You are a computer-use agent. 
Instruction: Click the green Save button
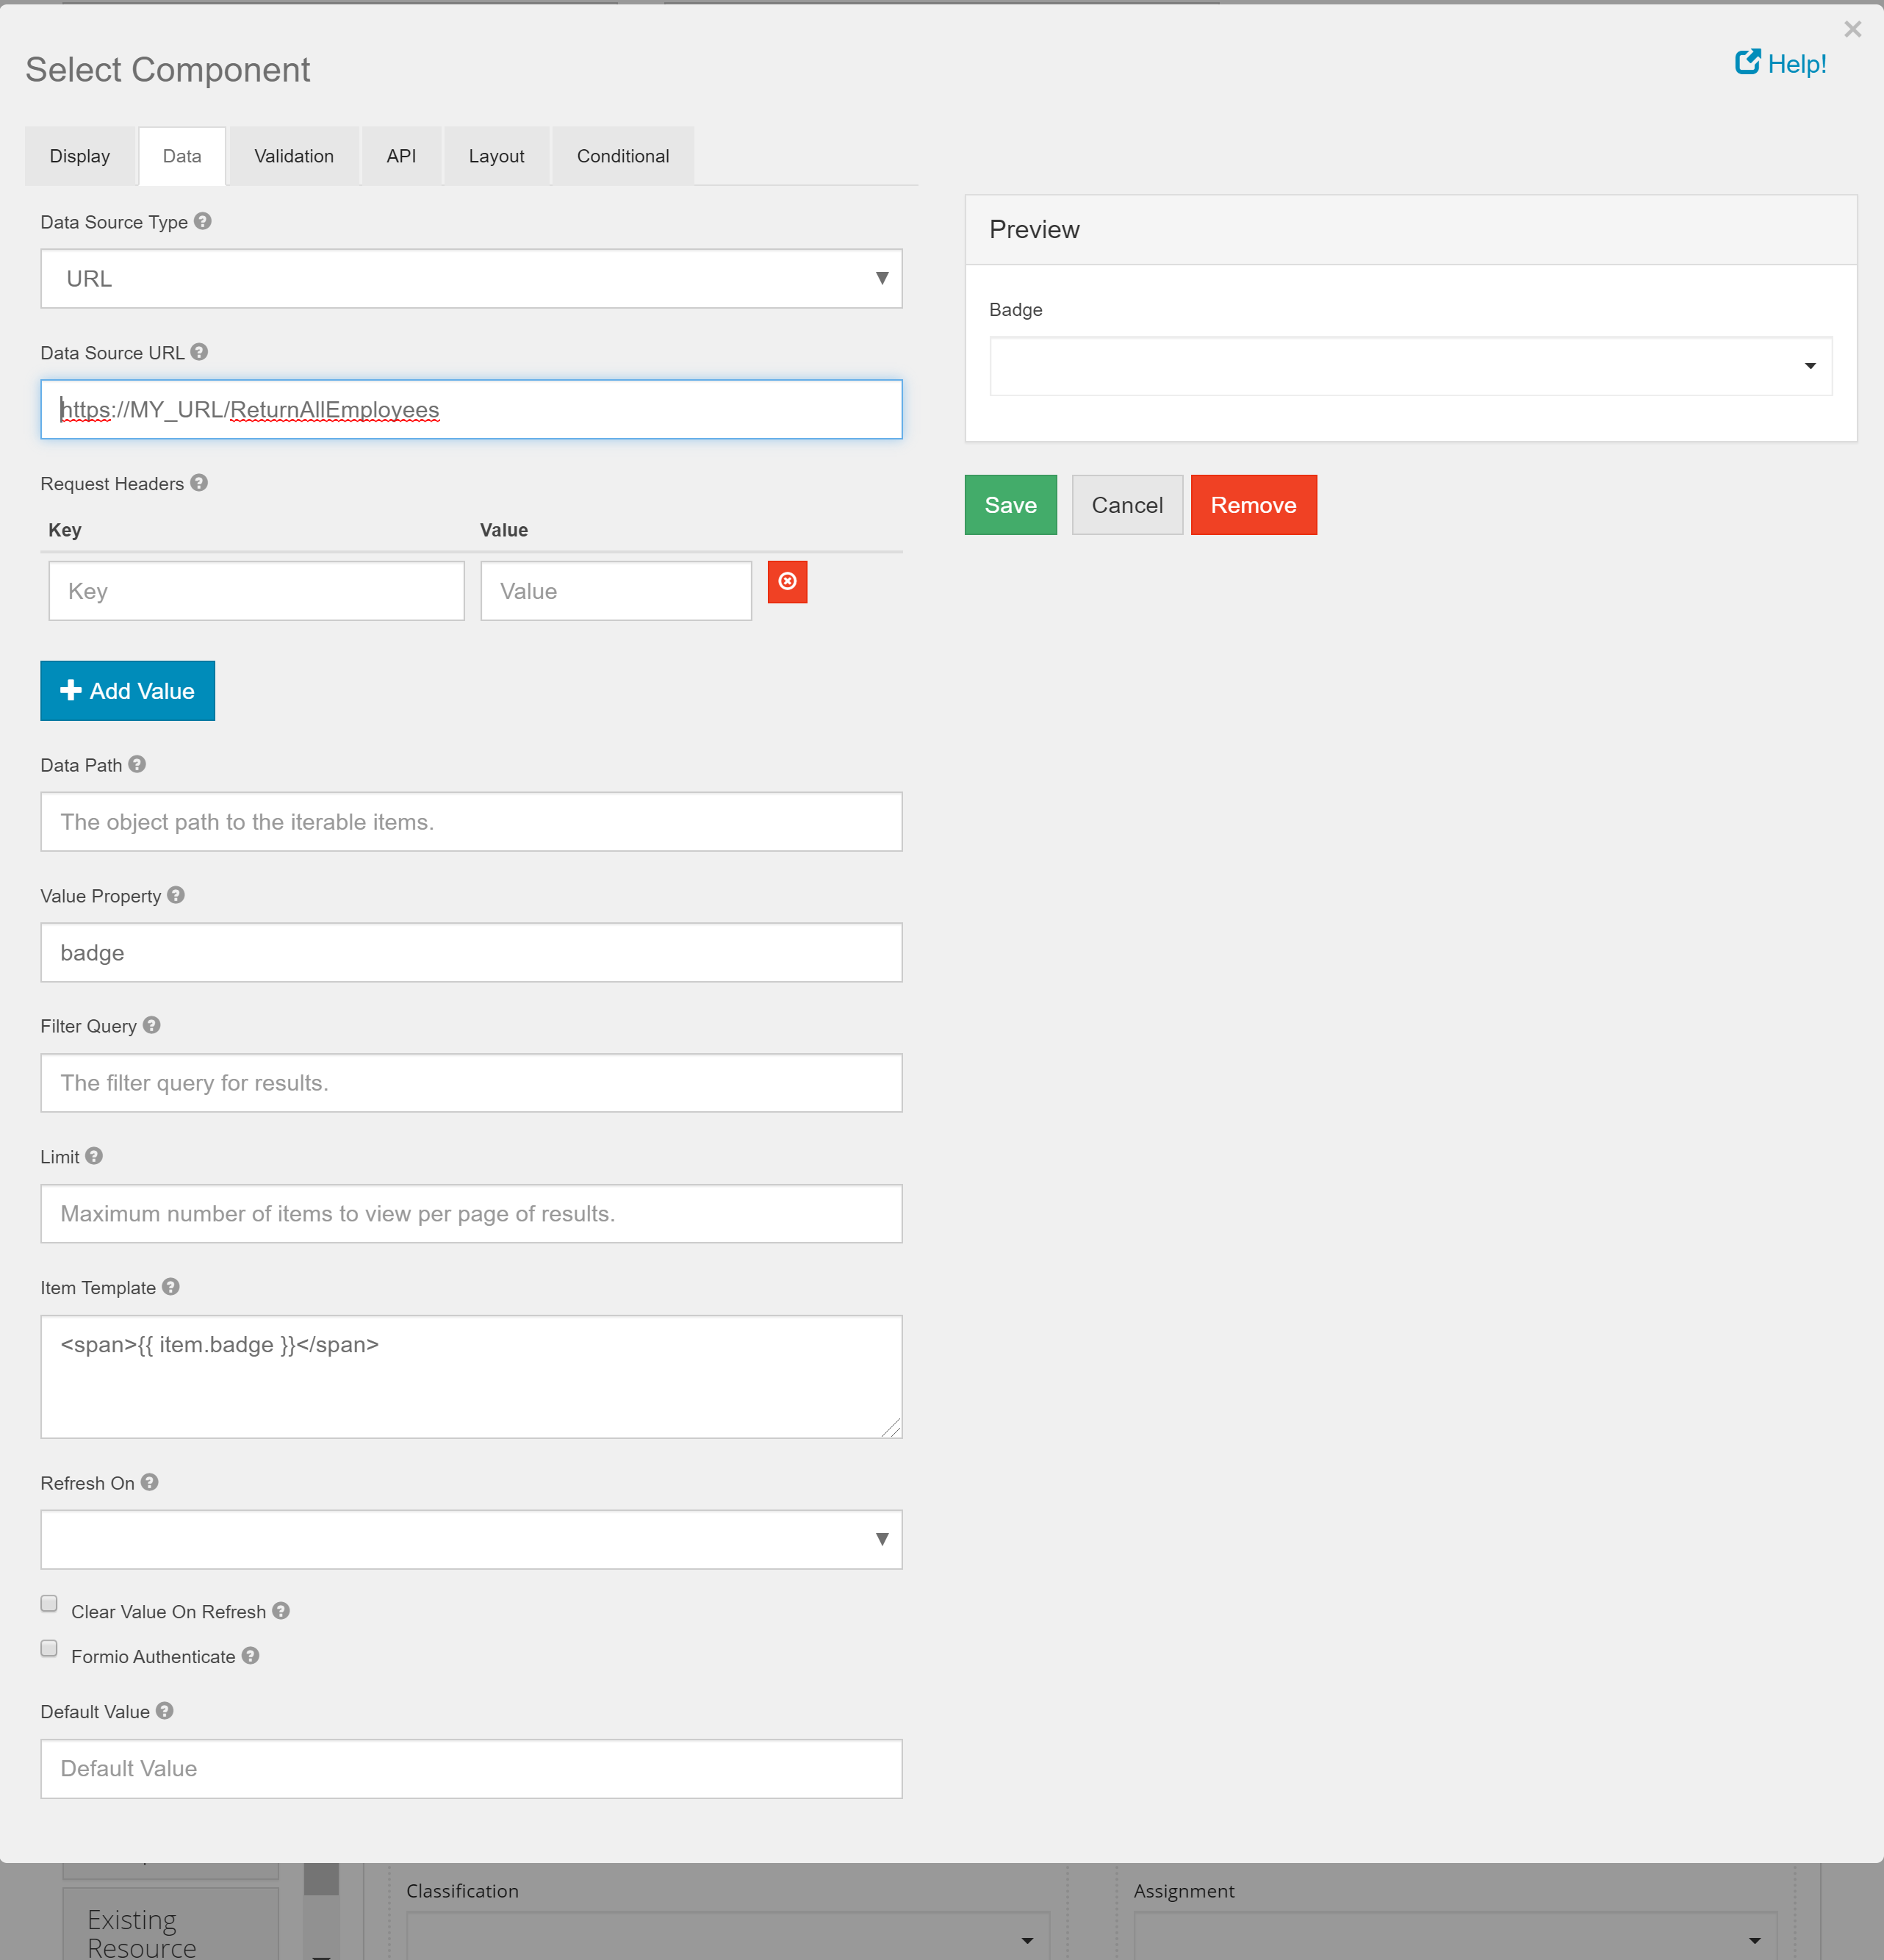click(x=1010, y=505)
